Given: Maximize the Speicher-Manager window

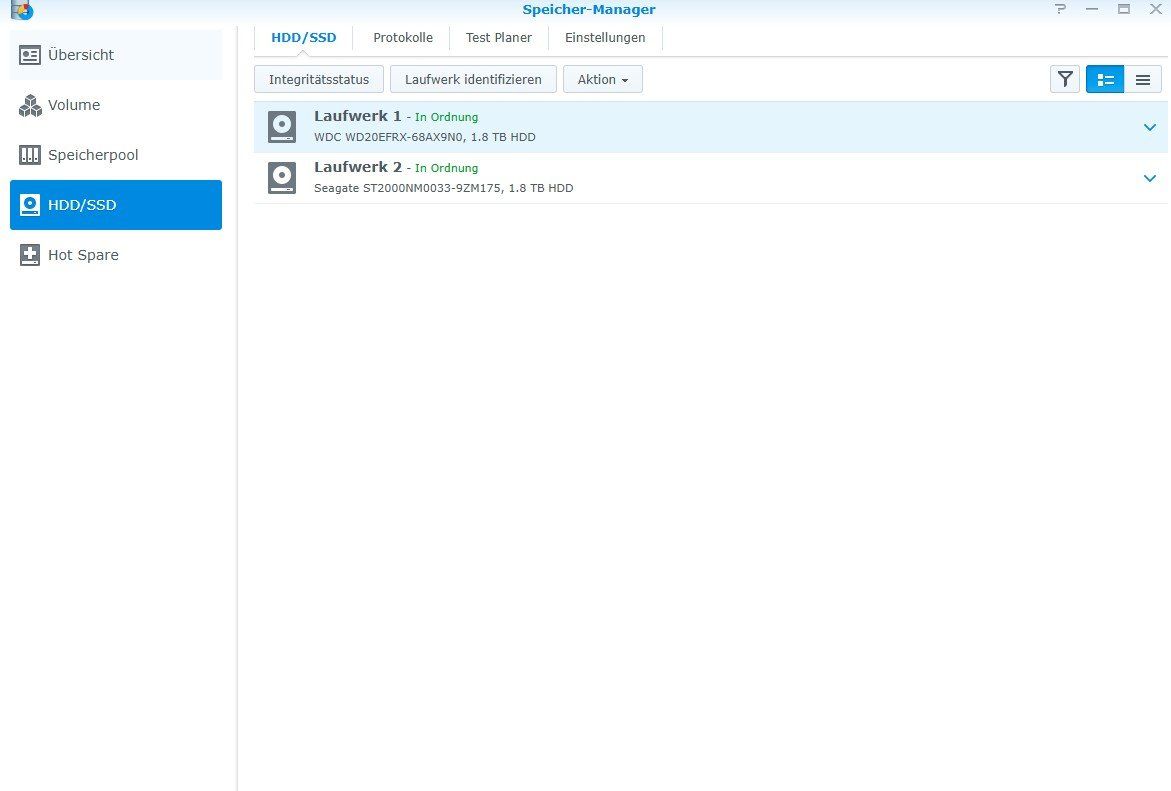Looking at the screenshot, I should 1123,10.
